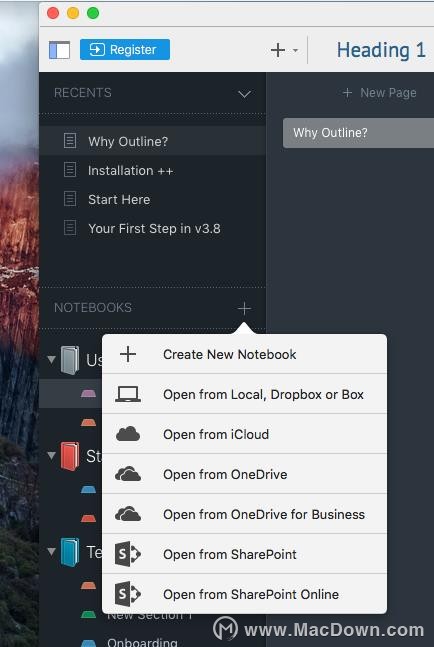Click the toolbar plus add icon

278,50
